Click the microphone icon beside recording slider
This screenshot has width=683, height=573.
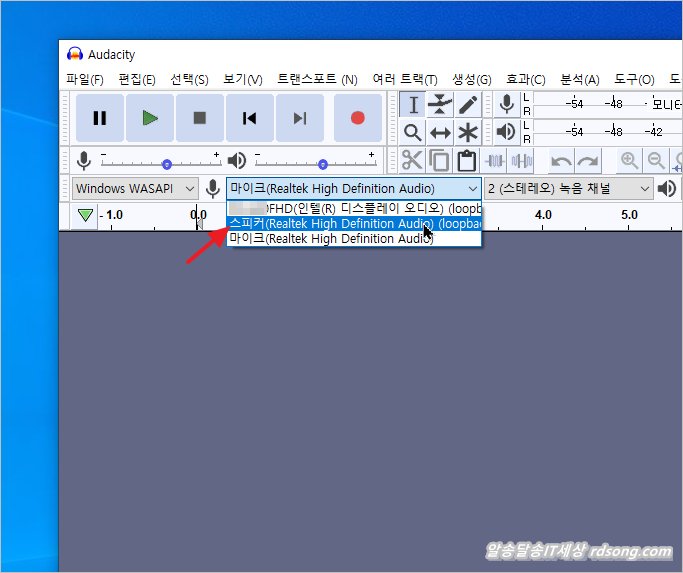(84, 161)
